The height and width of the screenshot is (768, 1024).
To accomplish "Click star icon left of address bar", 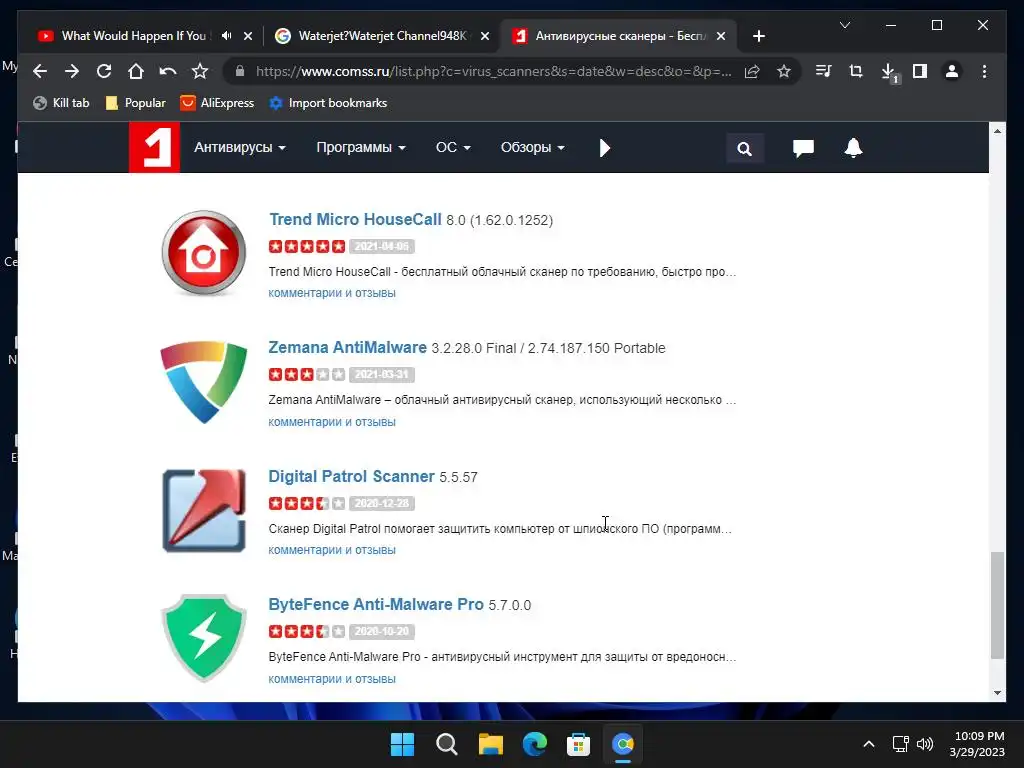I will pyautogui.click(x=200, y=71).
